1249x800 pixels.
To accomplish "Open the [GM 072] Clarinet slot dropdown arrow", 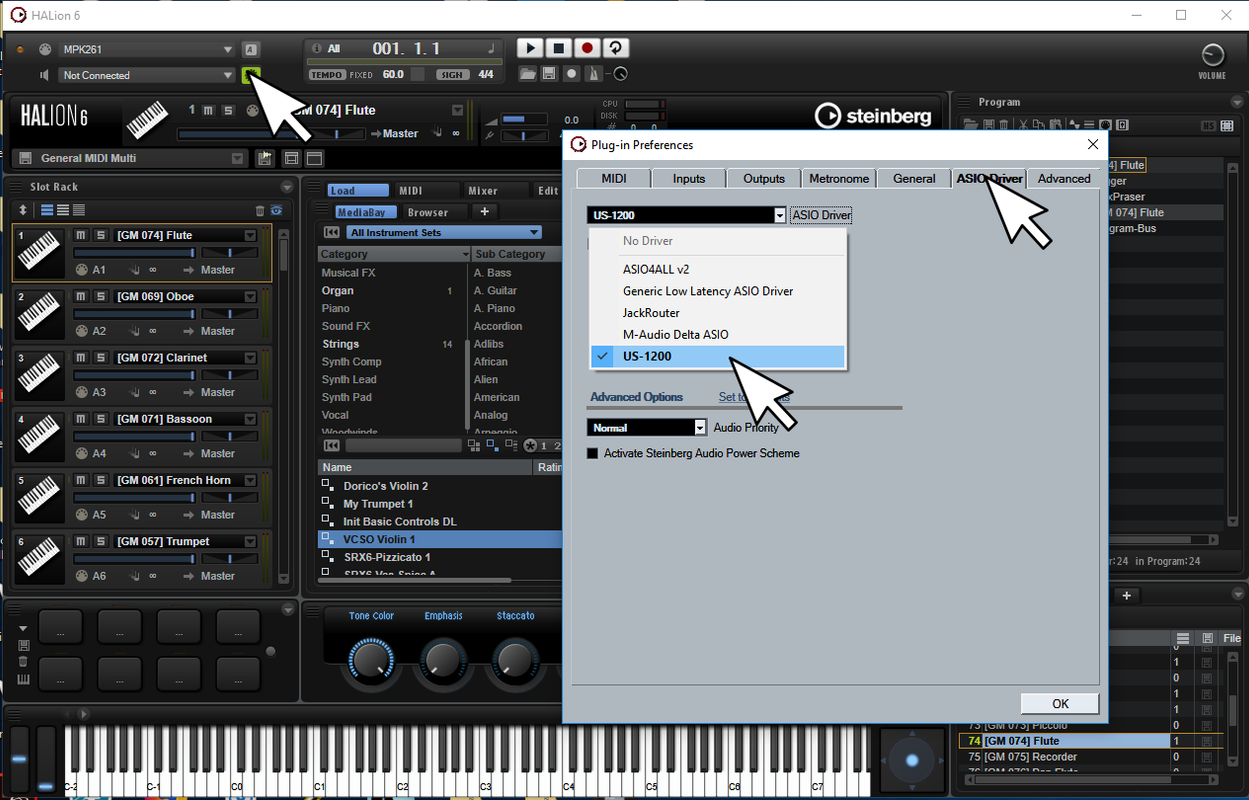I will click(x=250, y=357).
